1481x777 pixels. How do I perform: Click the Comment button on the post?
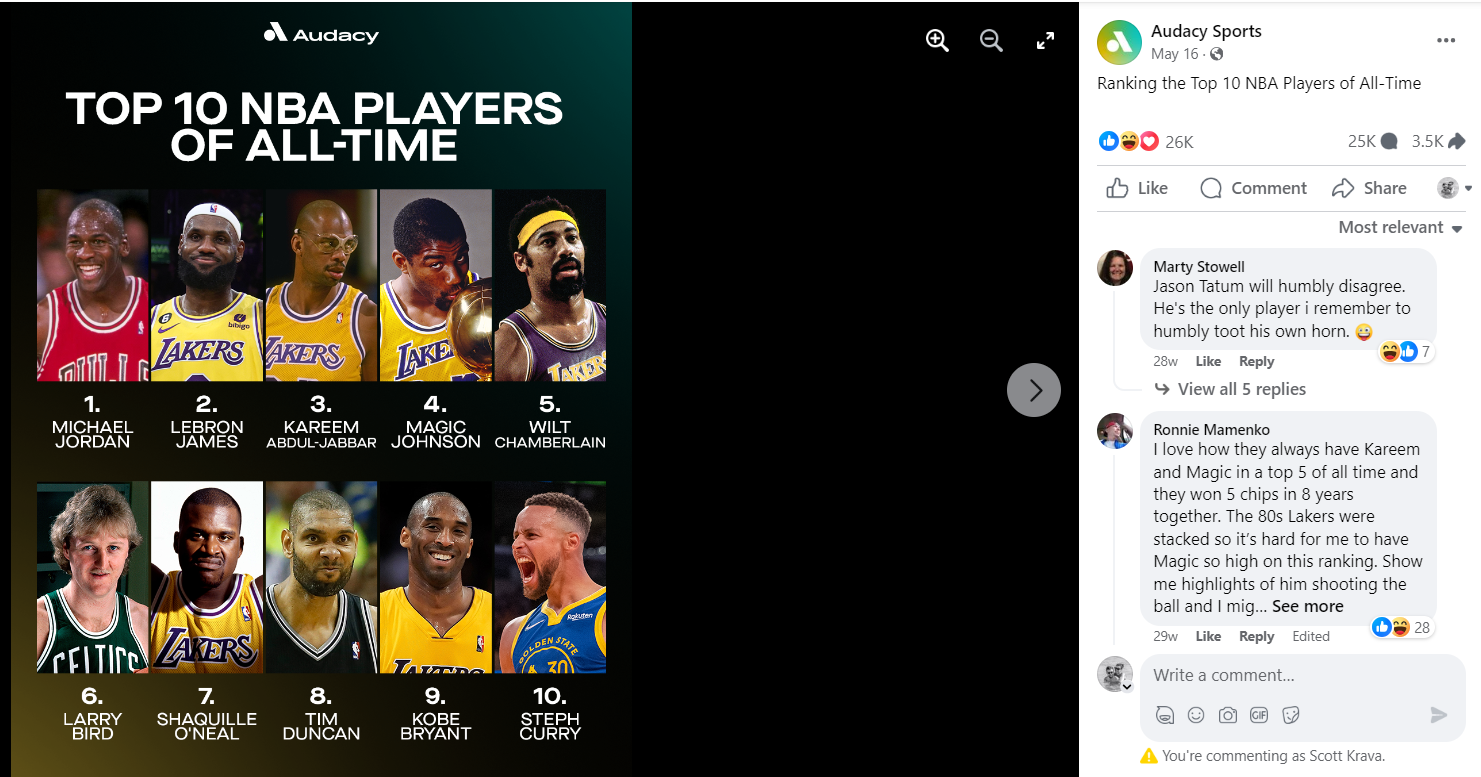[1253, 188]
